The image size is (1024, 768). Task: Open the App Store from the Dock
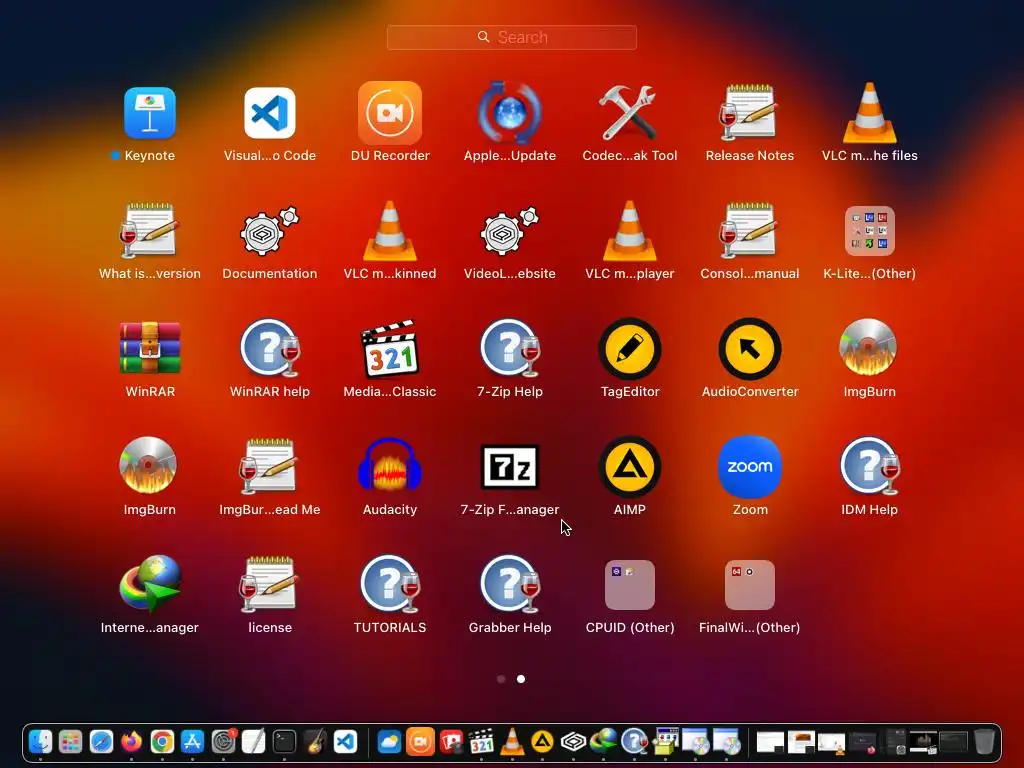(193, 742)
